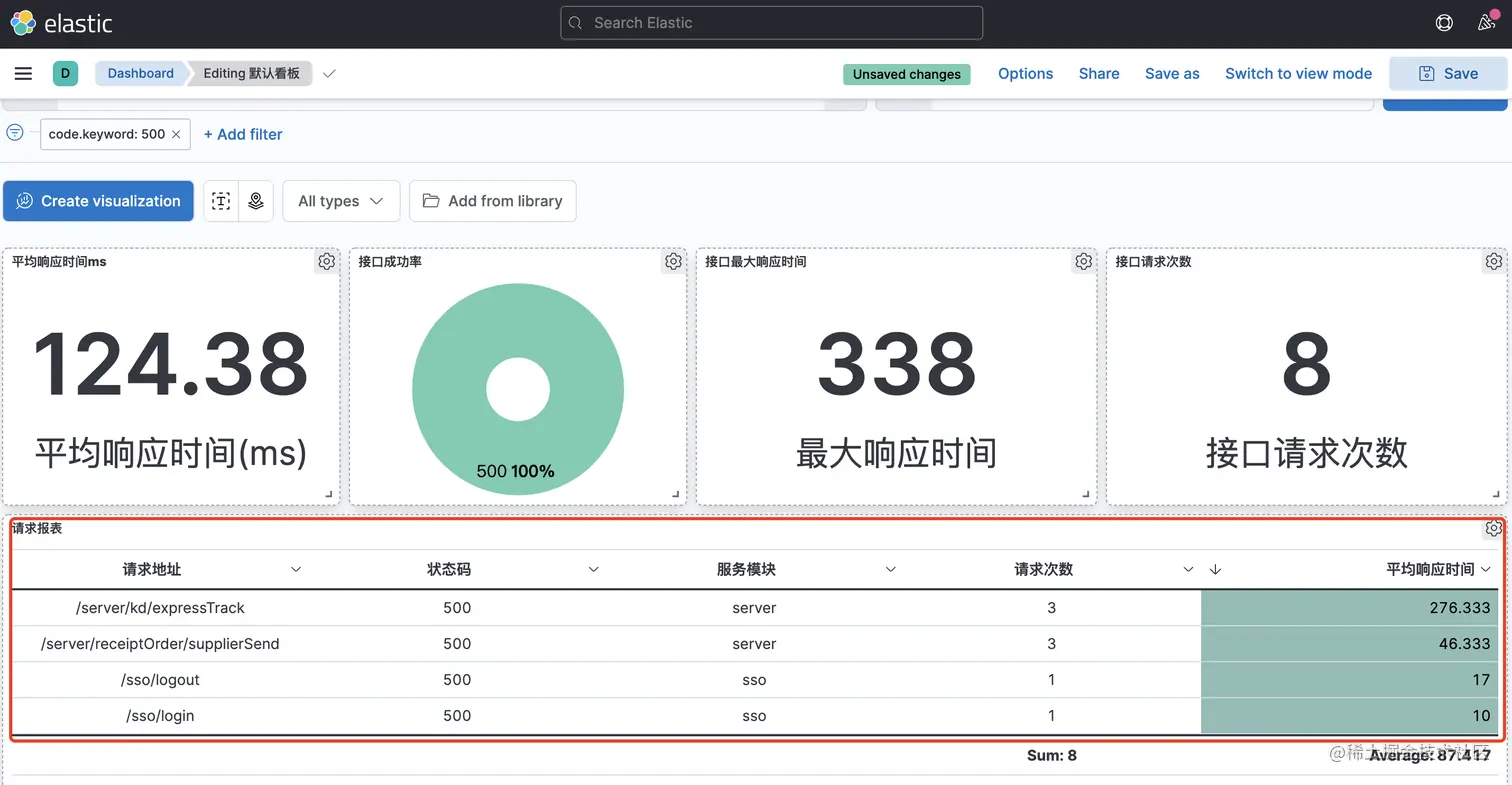The height and width of the screenshot is (785, 1512).
Task: Click the Dashboard breadcrumb
Action: click(140, 73)
